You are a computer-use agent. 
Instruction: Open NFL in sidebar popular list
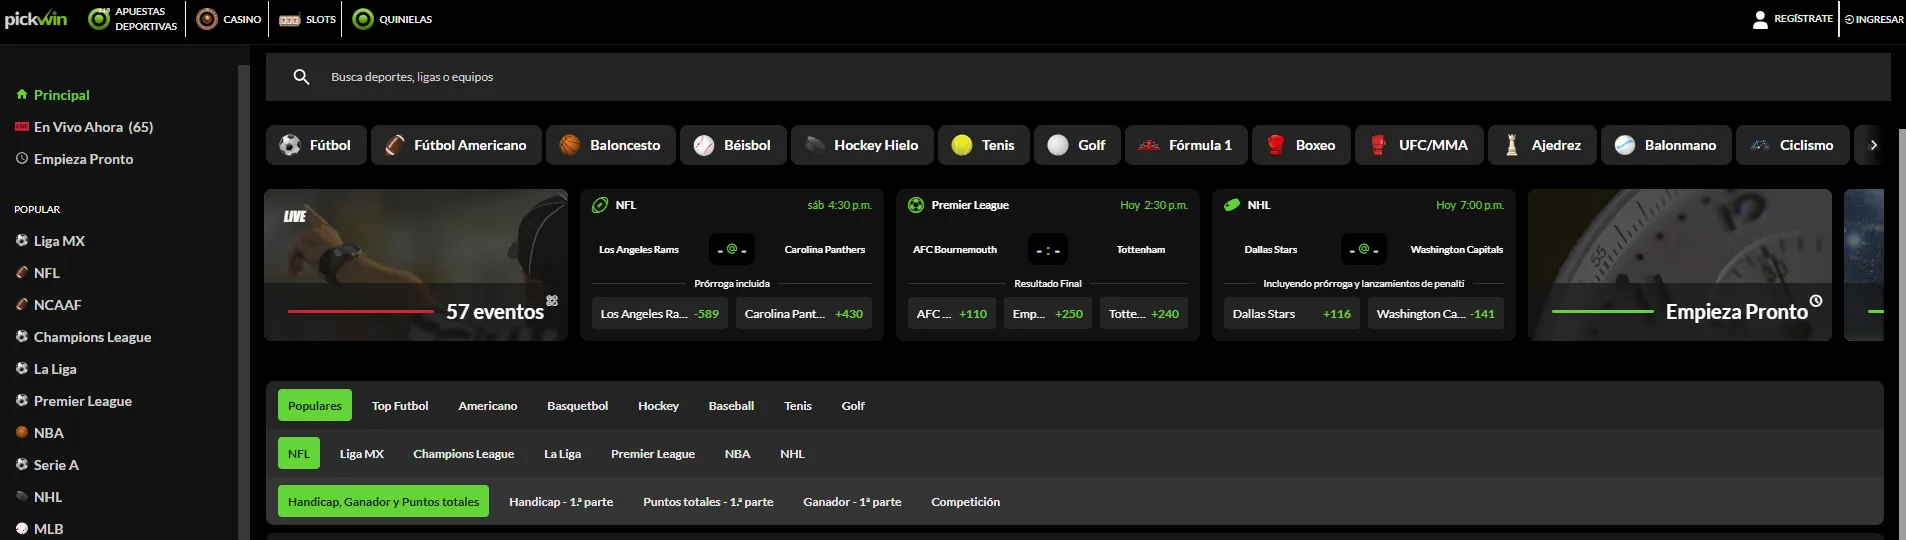46,273
